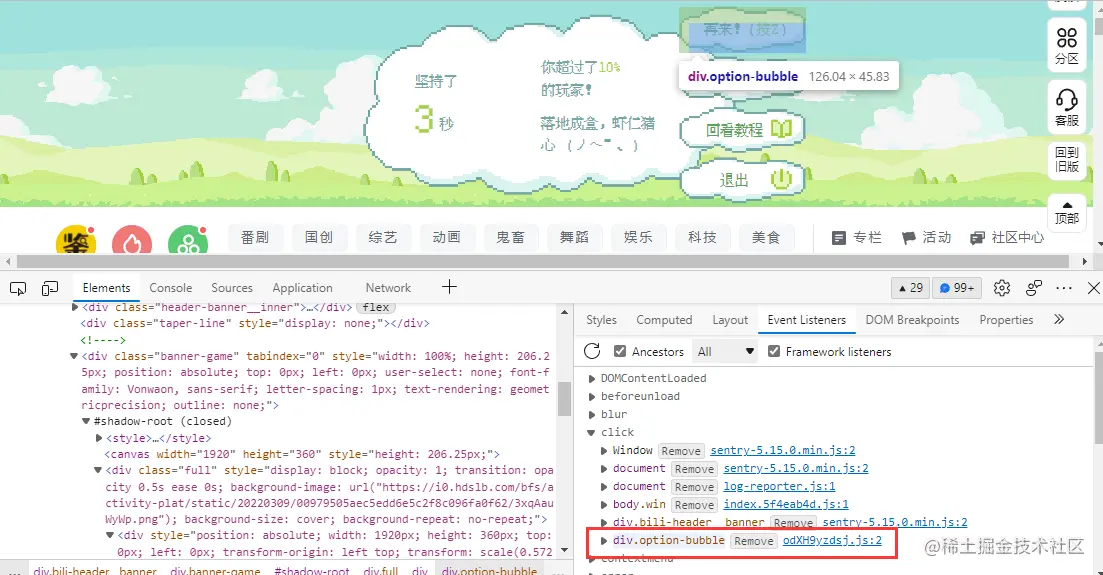Remove the div.option-bubble click listener

(753, 541)
